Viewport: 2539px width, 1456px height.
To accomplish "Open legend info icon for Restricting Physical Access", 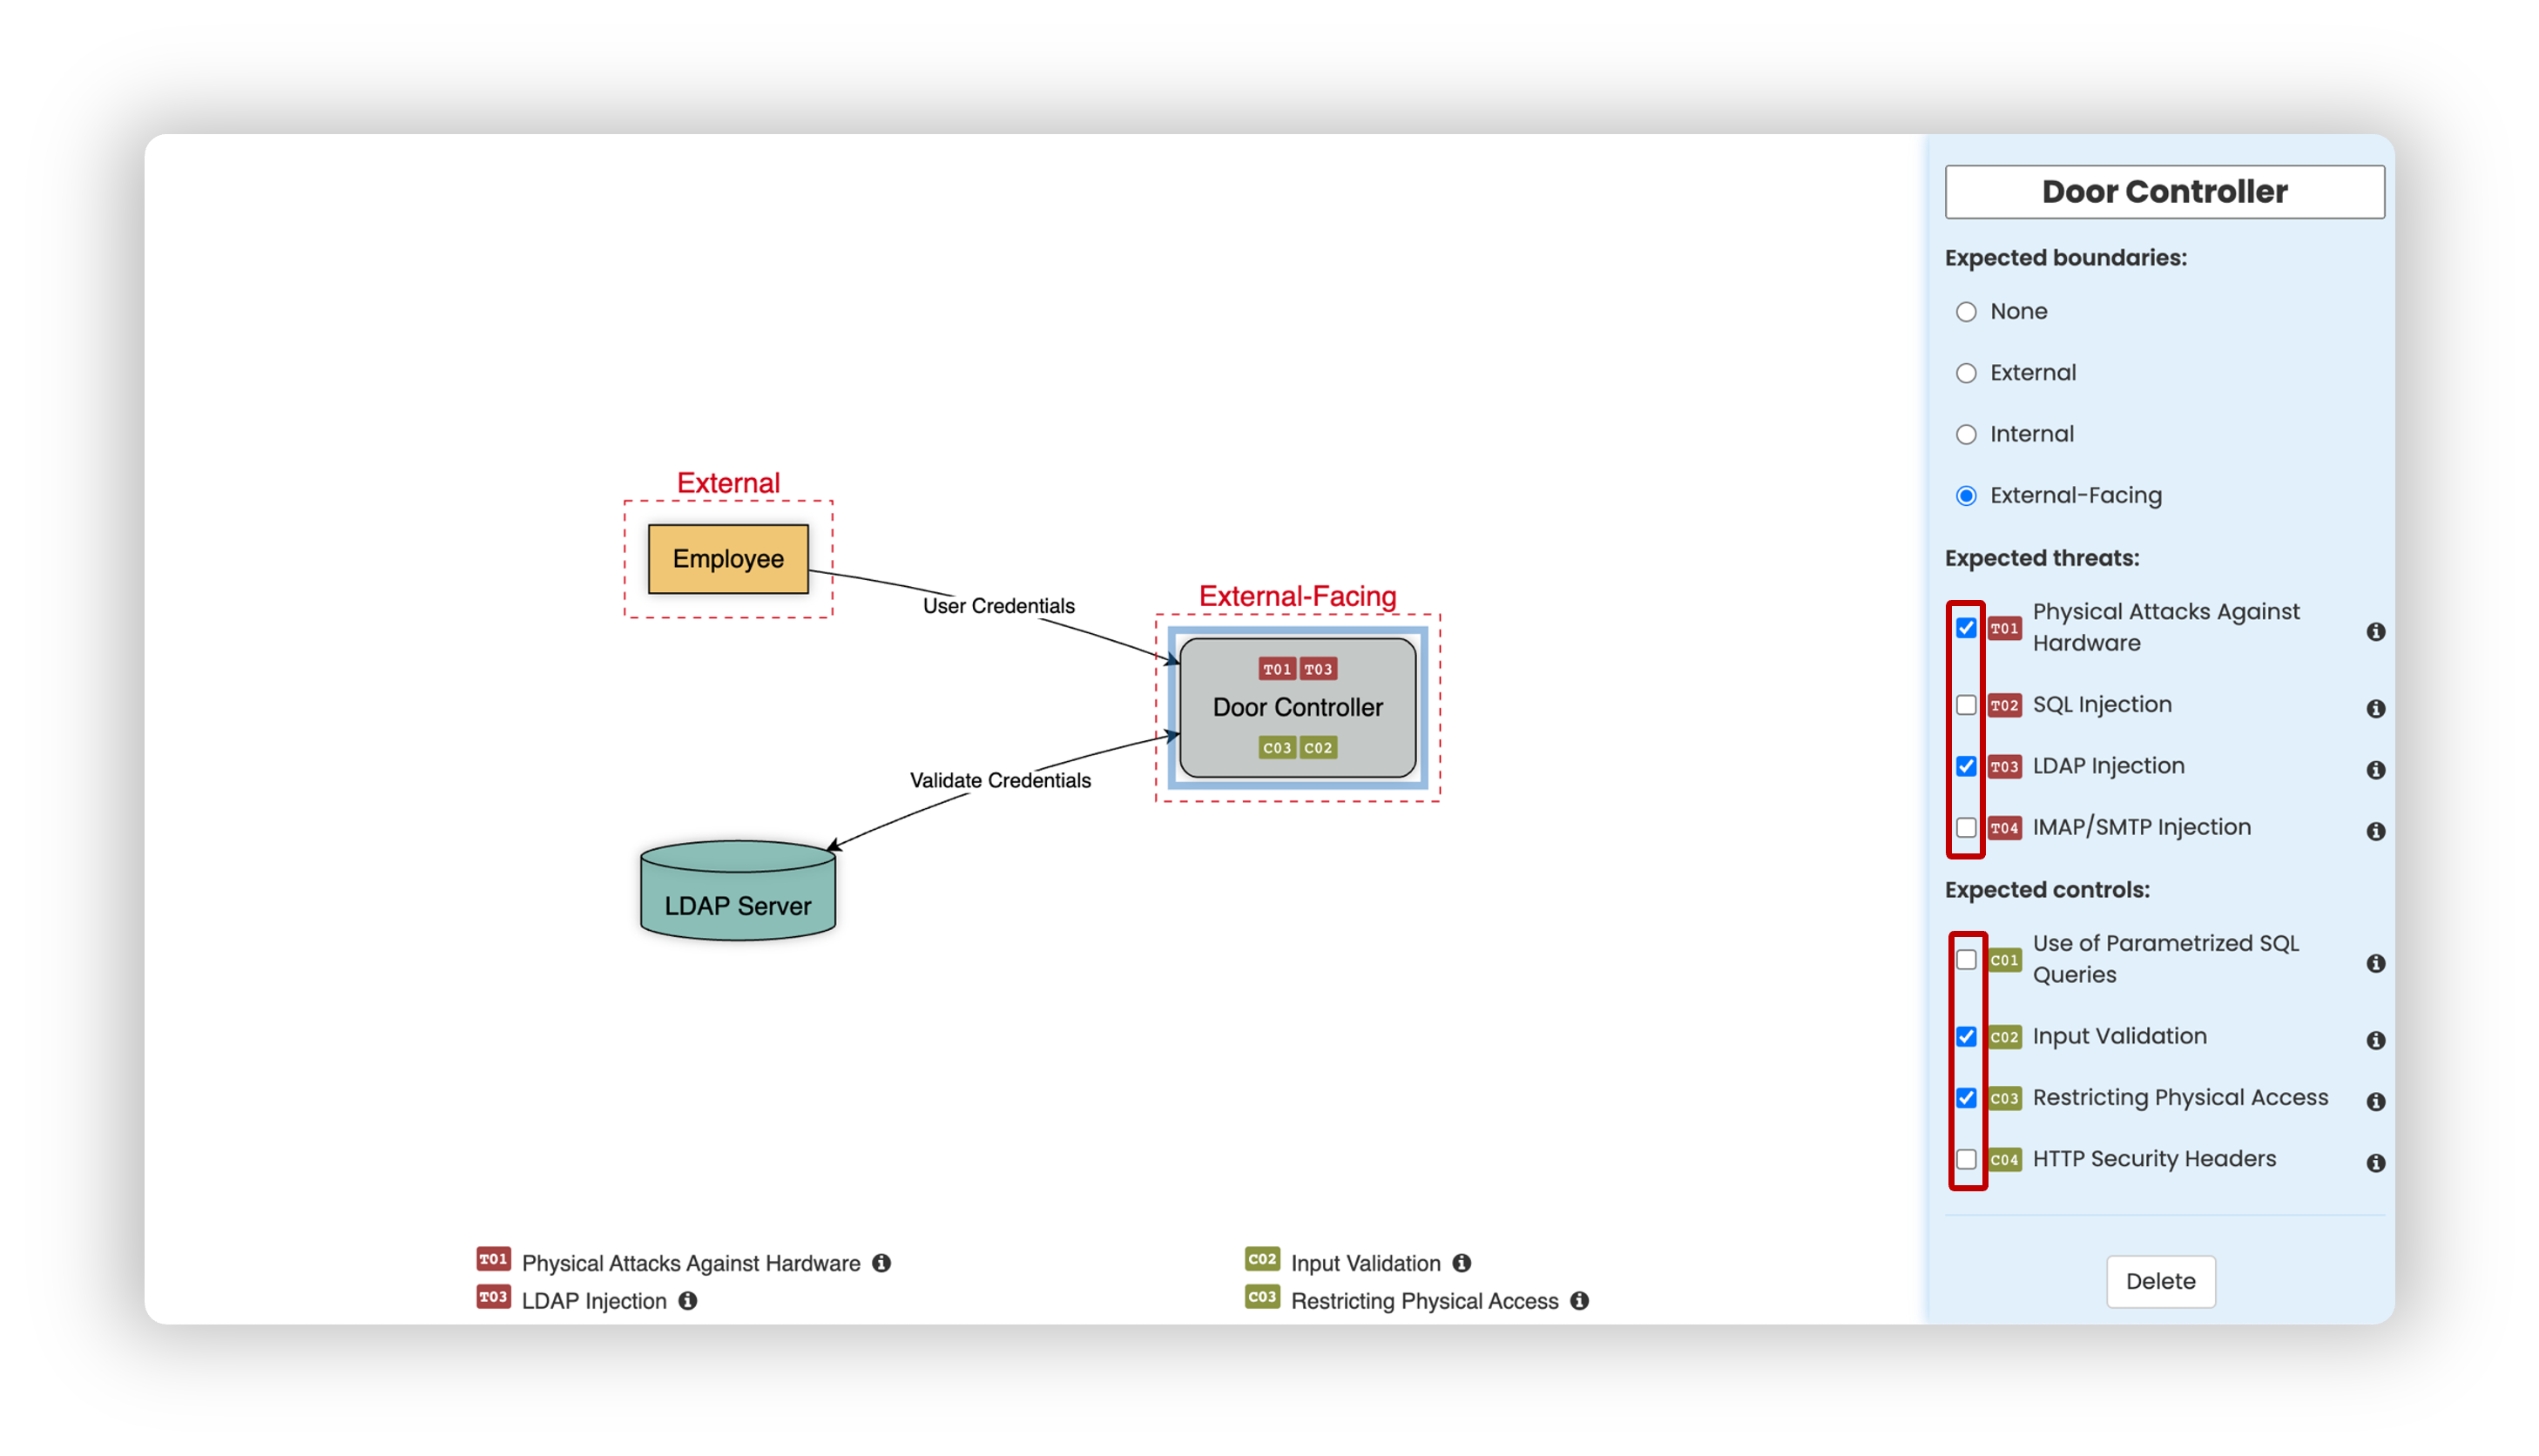I will click(x=1579, y=1301).
